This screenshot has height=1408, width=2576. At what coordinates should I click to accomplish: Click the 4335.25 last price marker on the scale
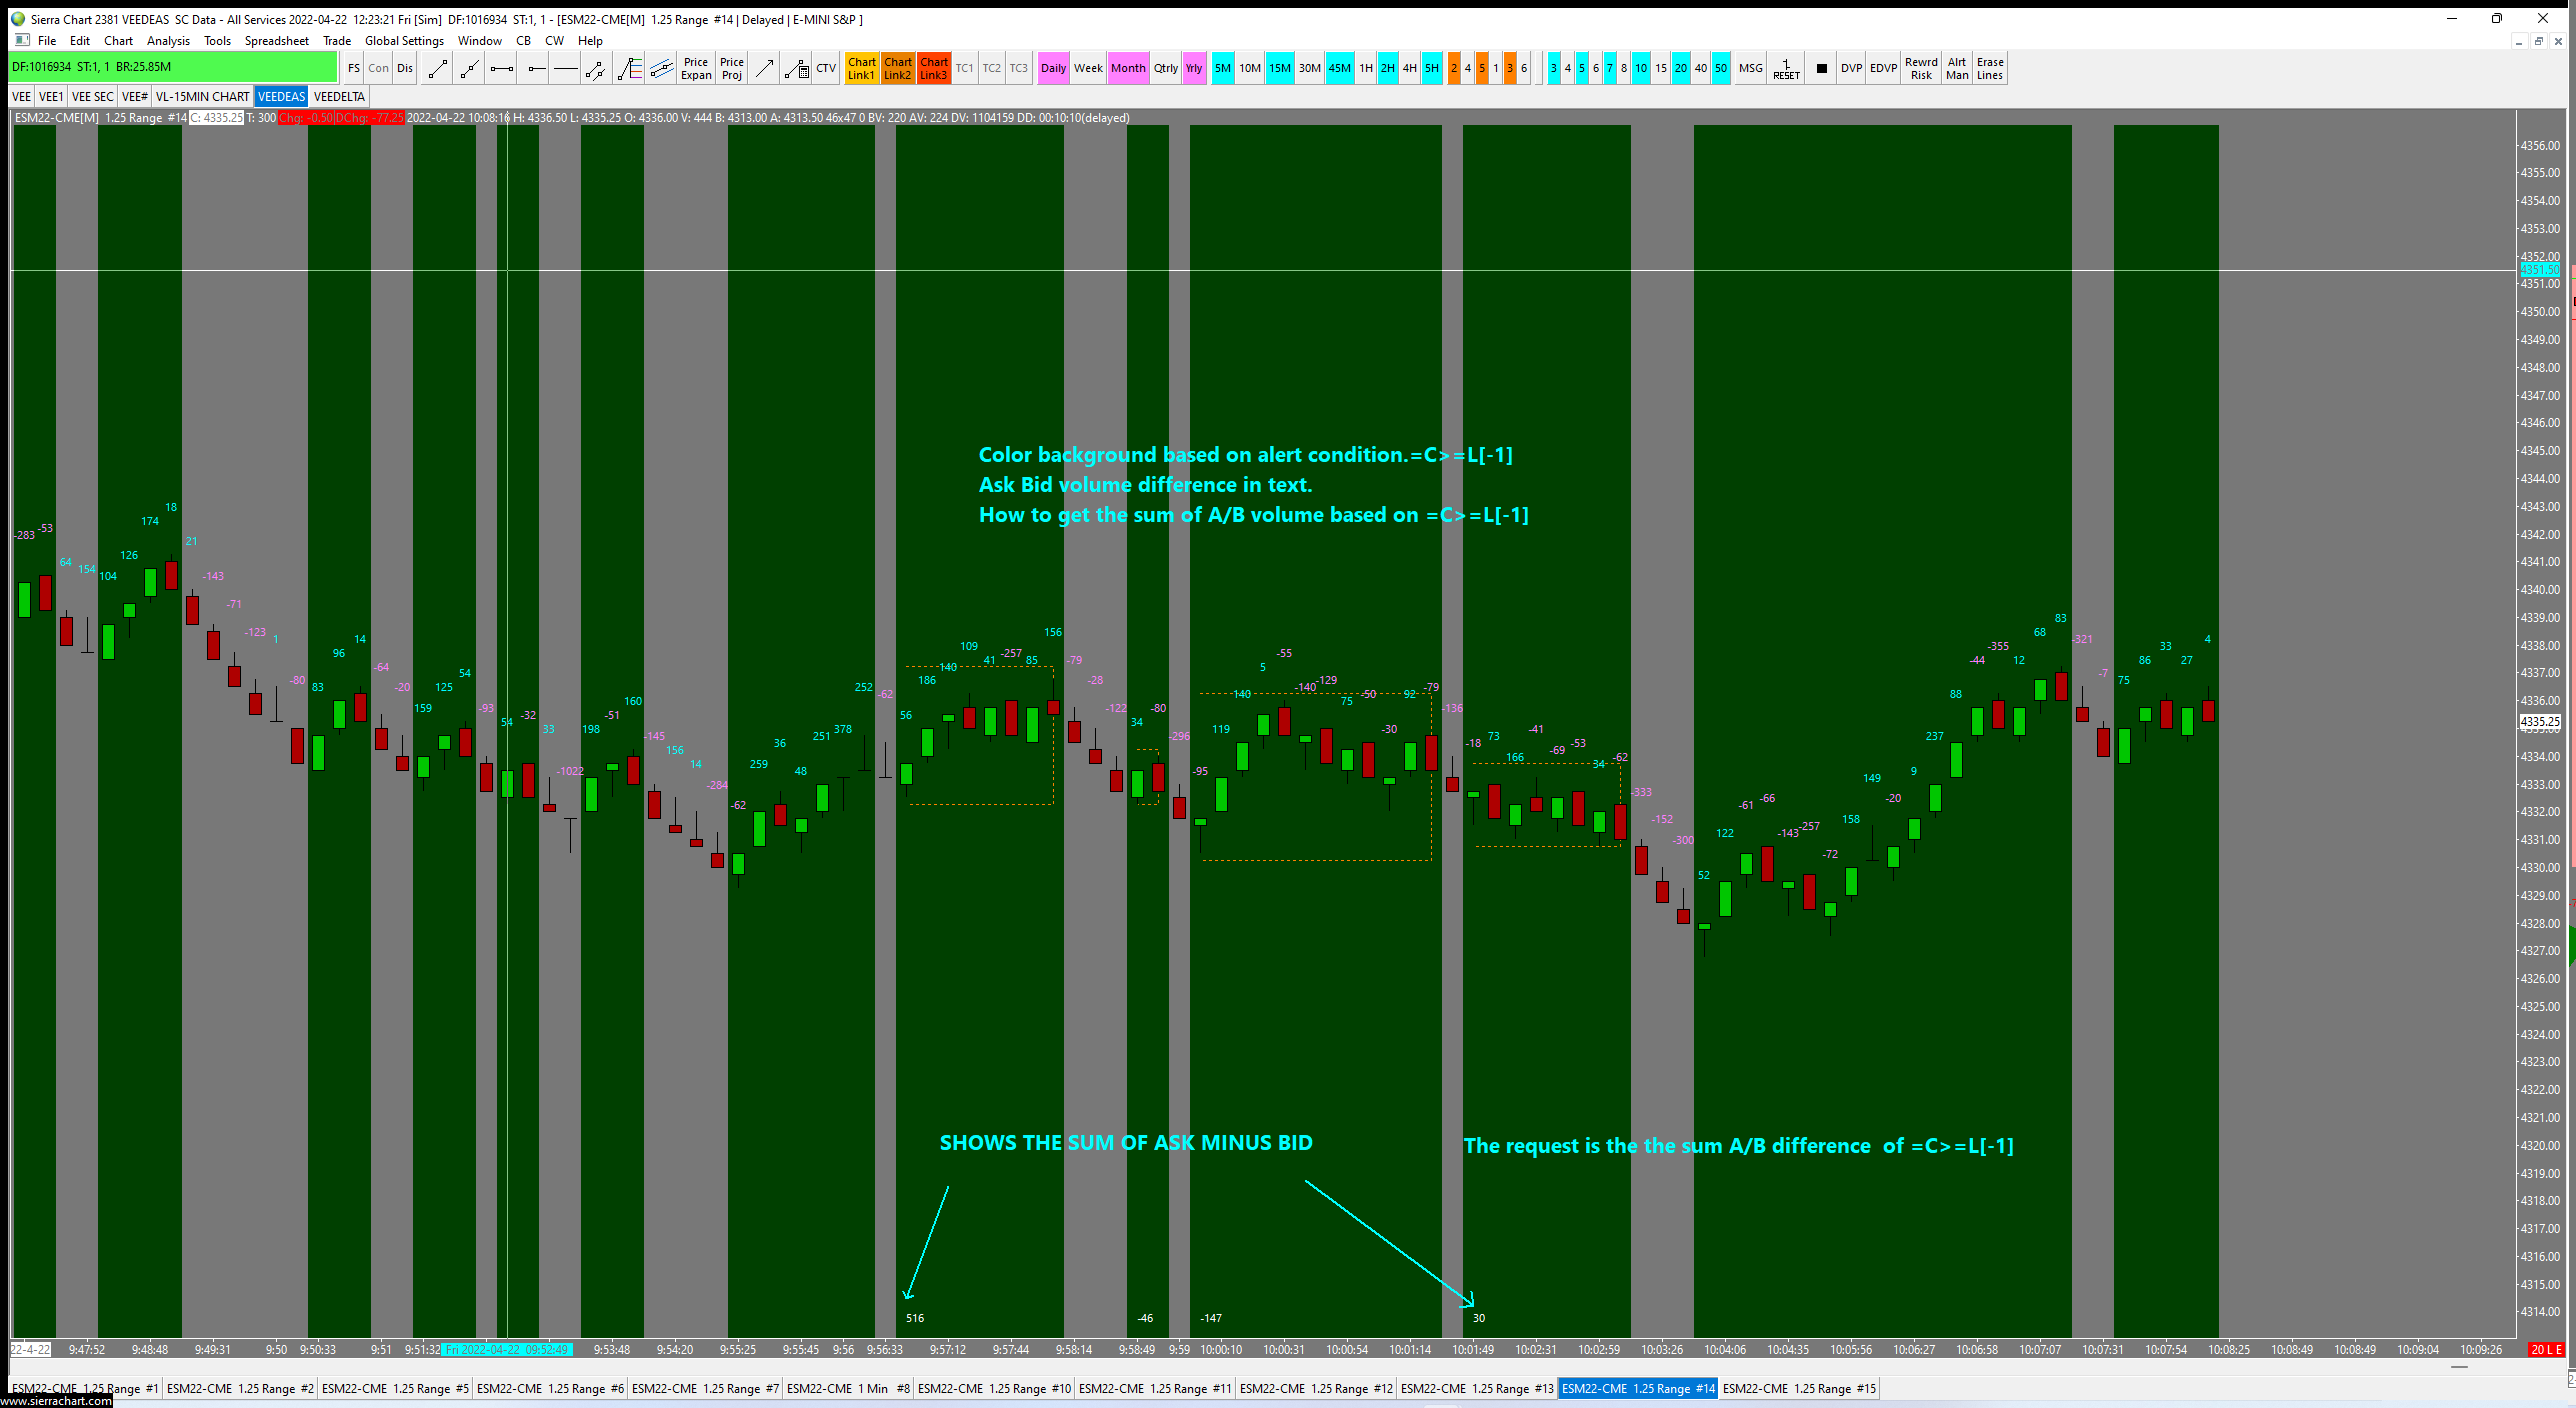pyautogui.click(x=2539, y=721)
